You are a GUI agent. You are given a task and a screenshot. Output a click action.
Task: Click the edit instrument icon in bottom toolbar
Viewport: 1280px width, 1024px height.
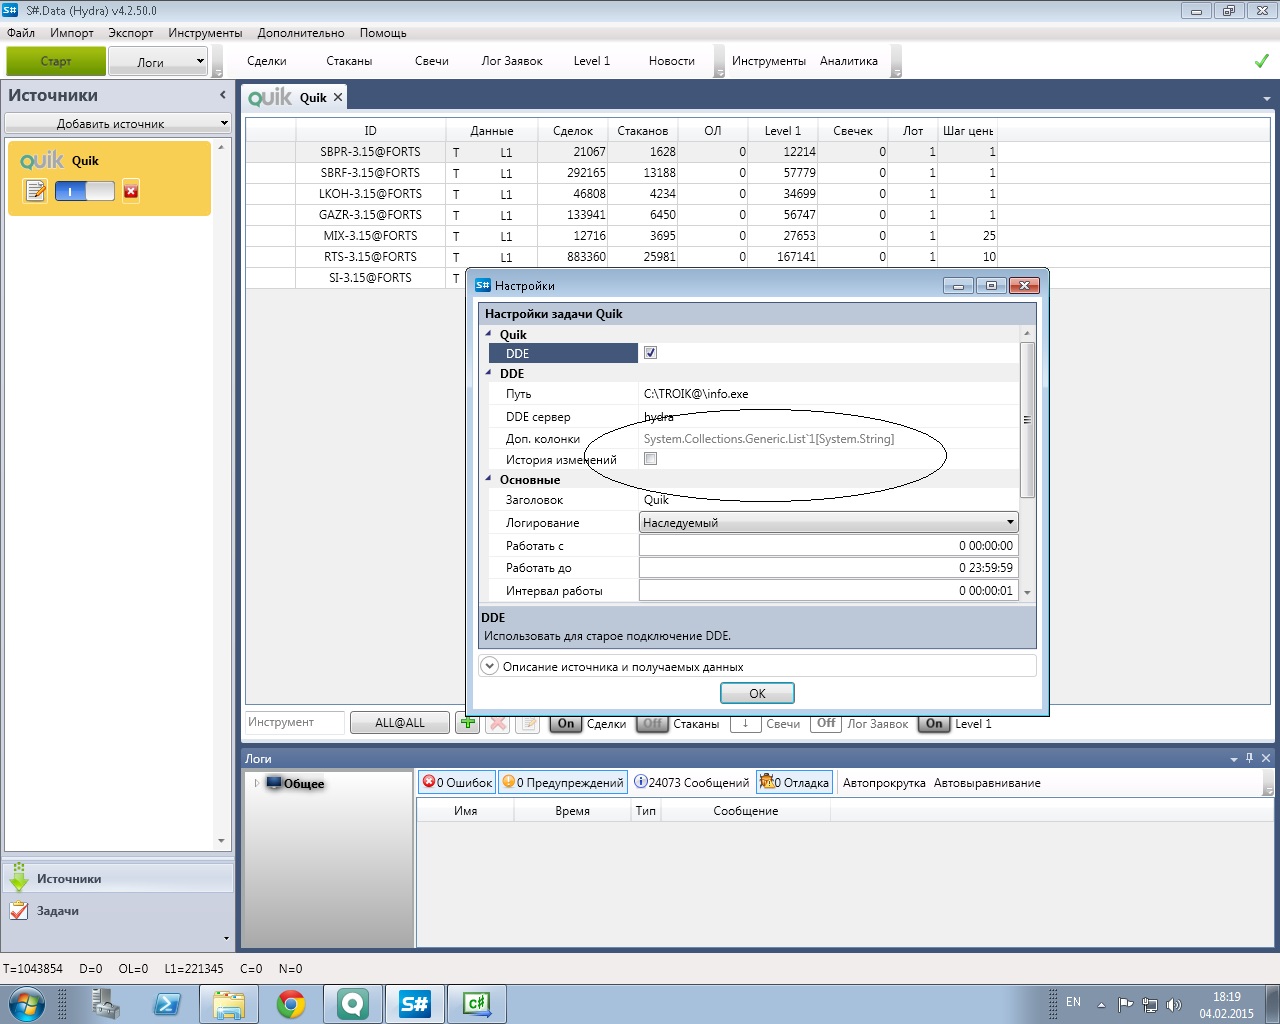pos(528,723)
